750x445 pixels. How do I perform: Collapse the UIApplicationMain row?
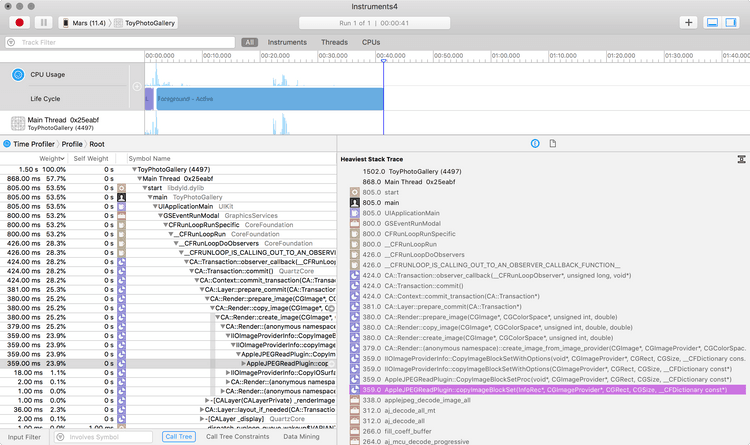tap(155, 207)
